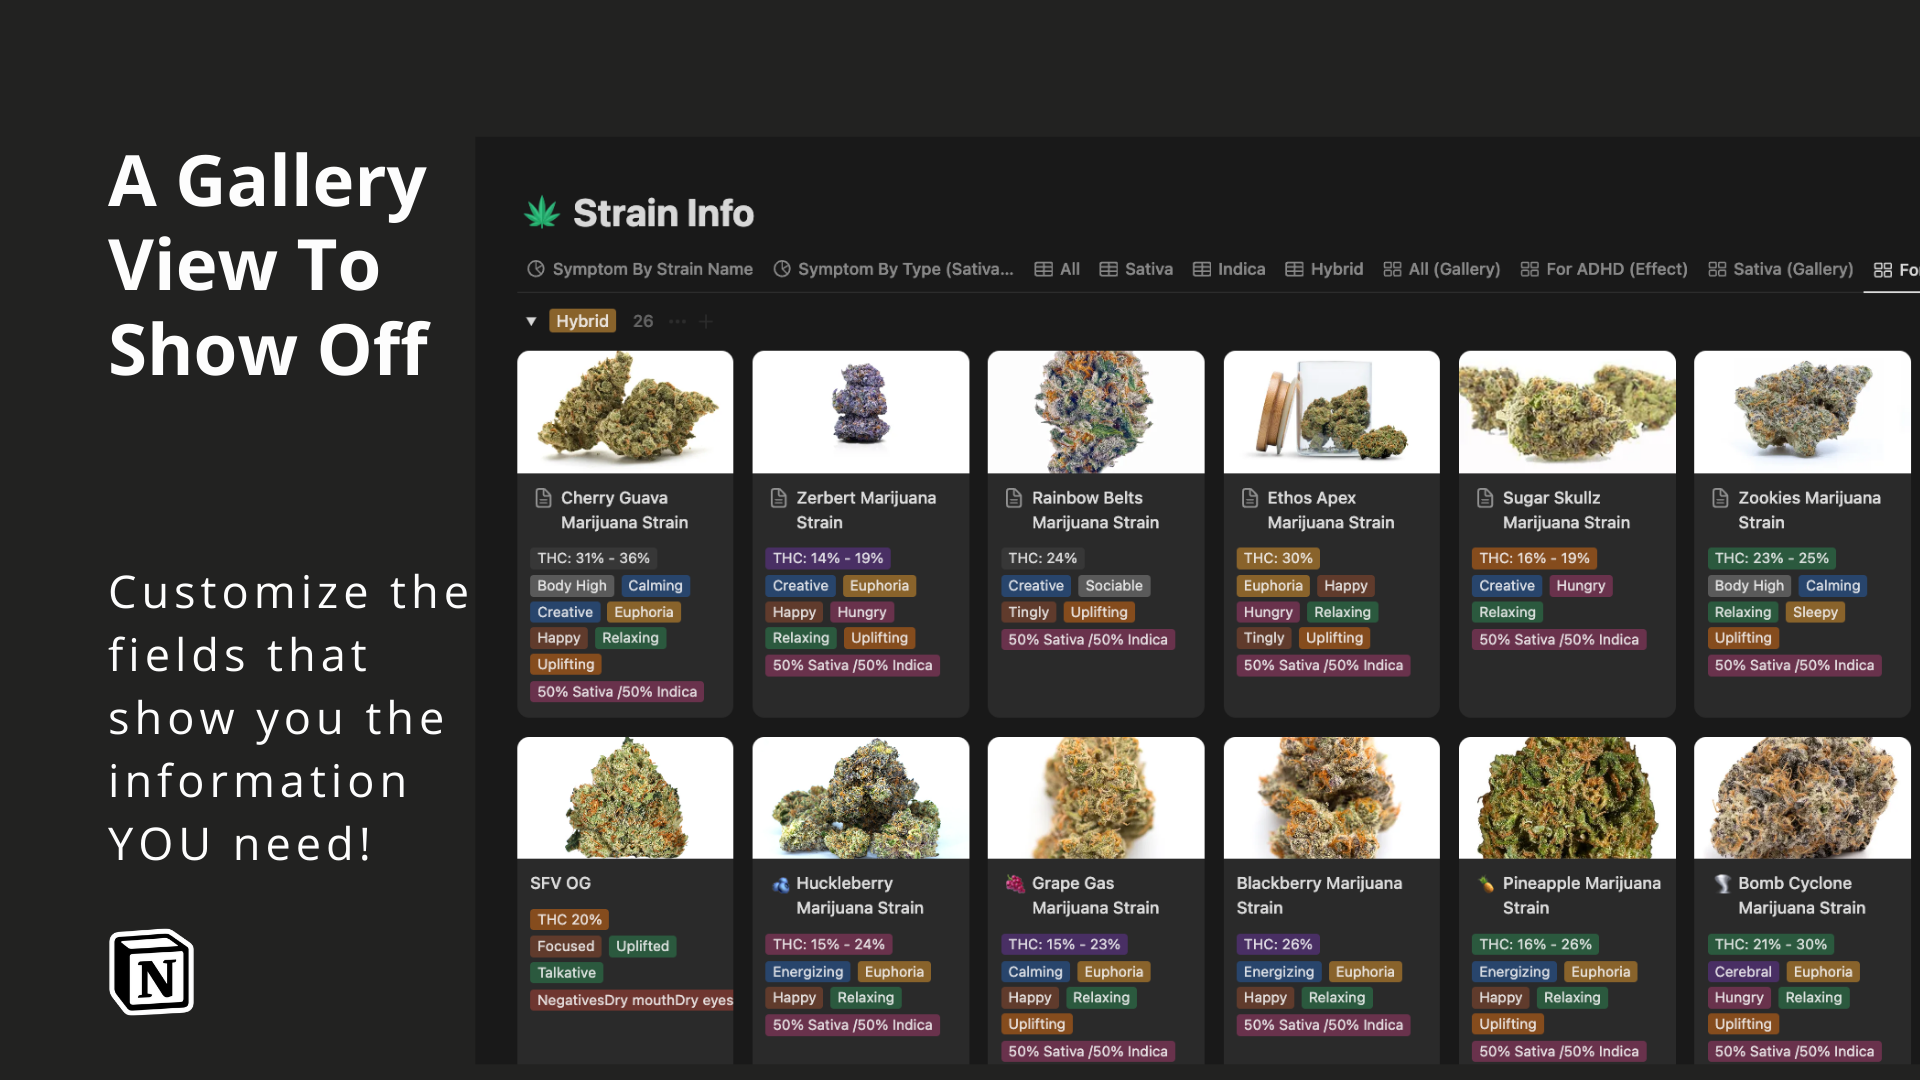The image size is (1920, 1080).
Task: Click the cannabis leaf icon beside Strain Info
Action: (x=542, y=212)
